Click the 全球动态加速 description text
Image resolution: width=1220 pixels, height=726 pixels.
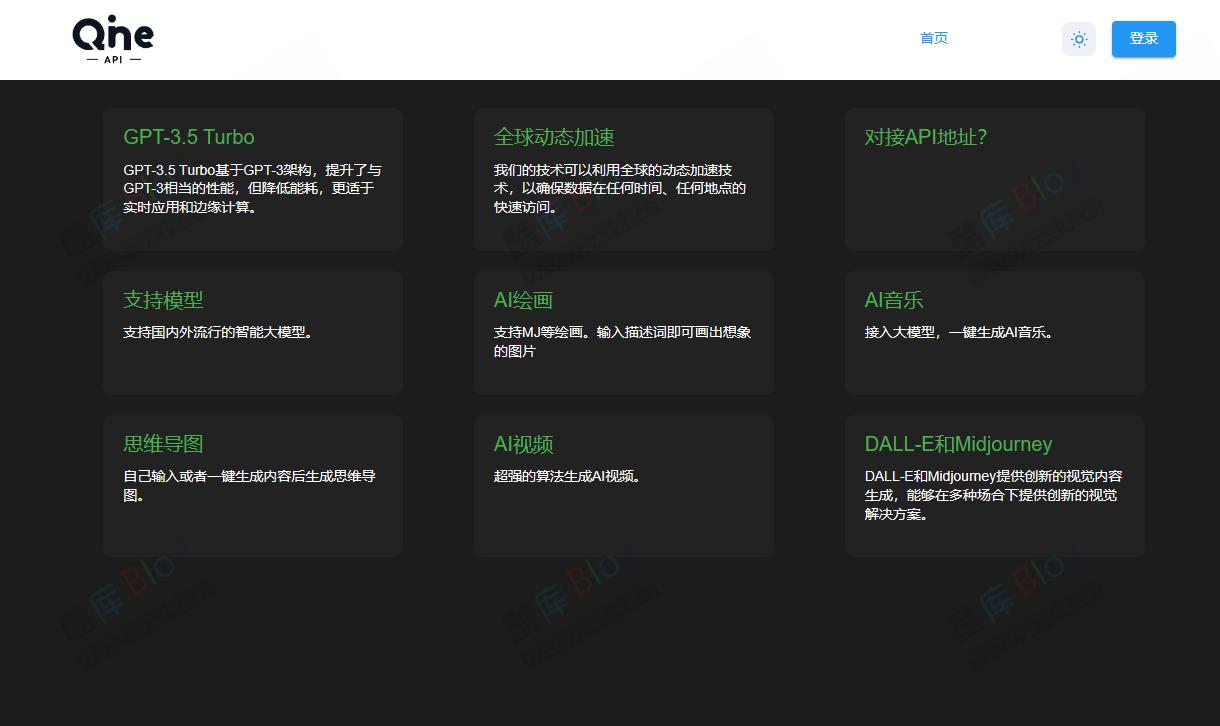pyautogui.click(x=620, y=189)
